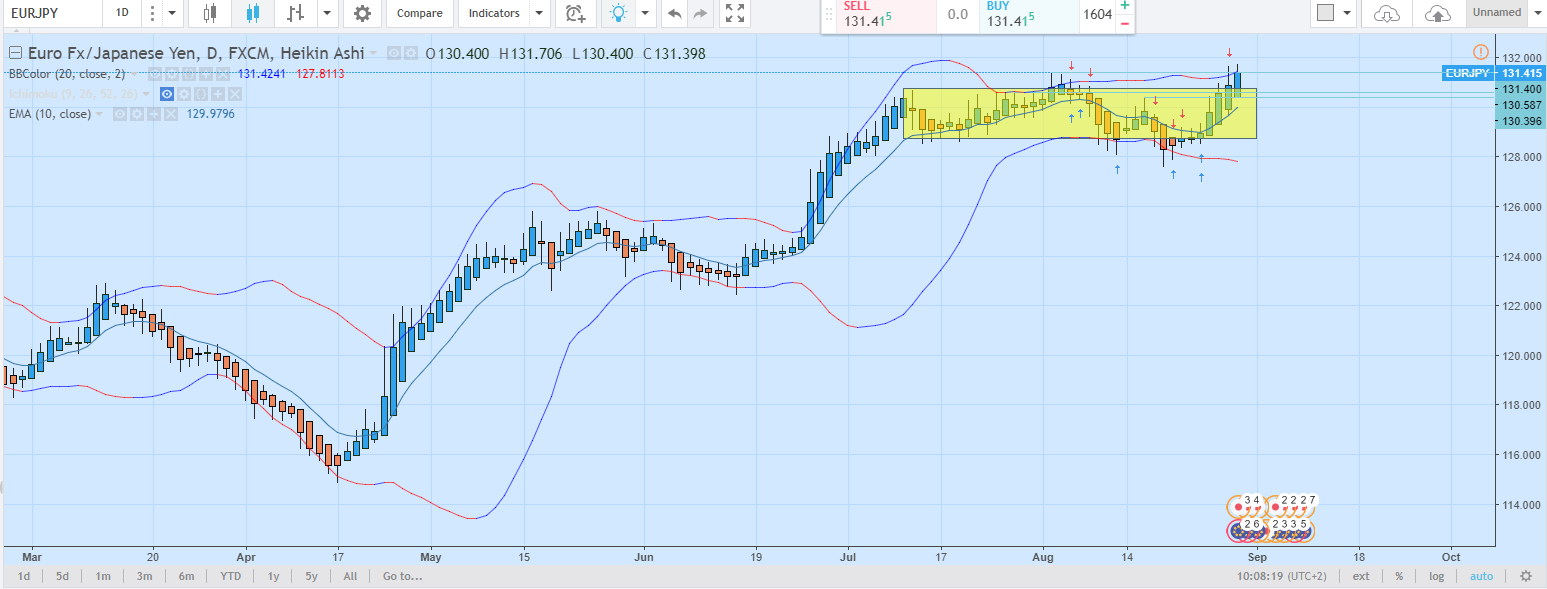
Task: Remove the EMA indicator
Action: pyautogui.click(x=171, y=114)
